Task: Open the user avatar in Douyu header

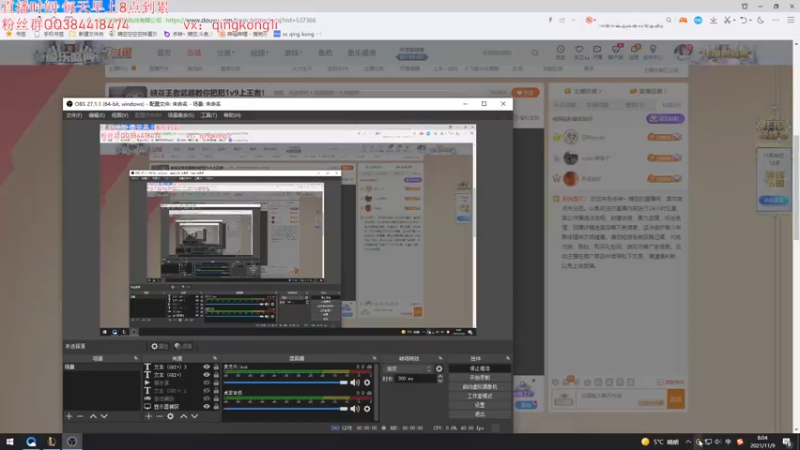Action: pyautogui.click(x=682, y=52)
